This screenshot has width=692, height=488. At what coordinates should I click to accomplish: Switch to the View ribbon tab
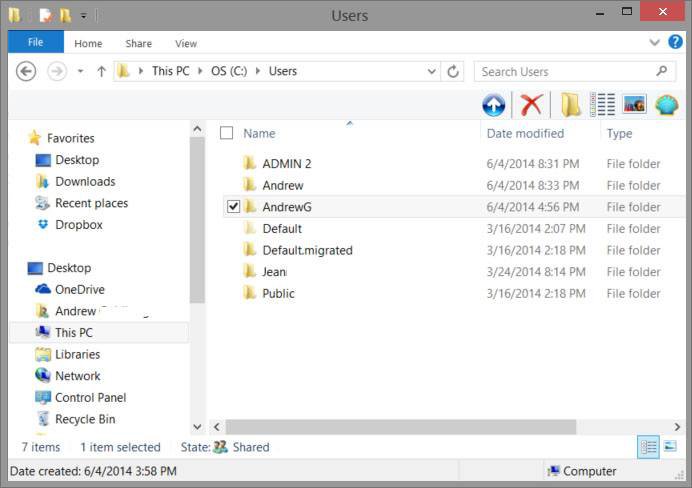pos(186,44)
